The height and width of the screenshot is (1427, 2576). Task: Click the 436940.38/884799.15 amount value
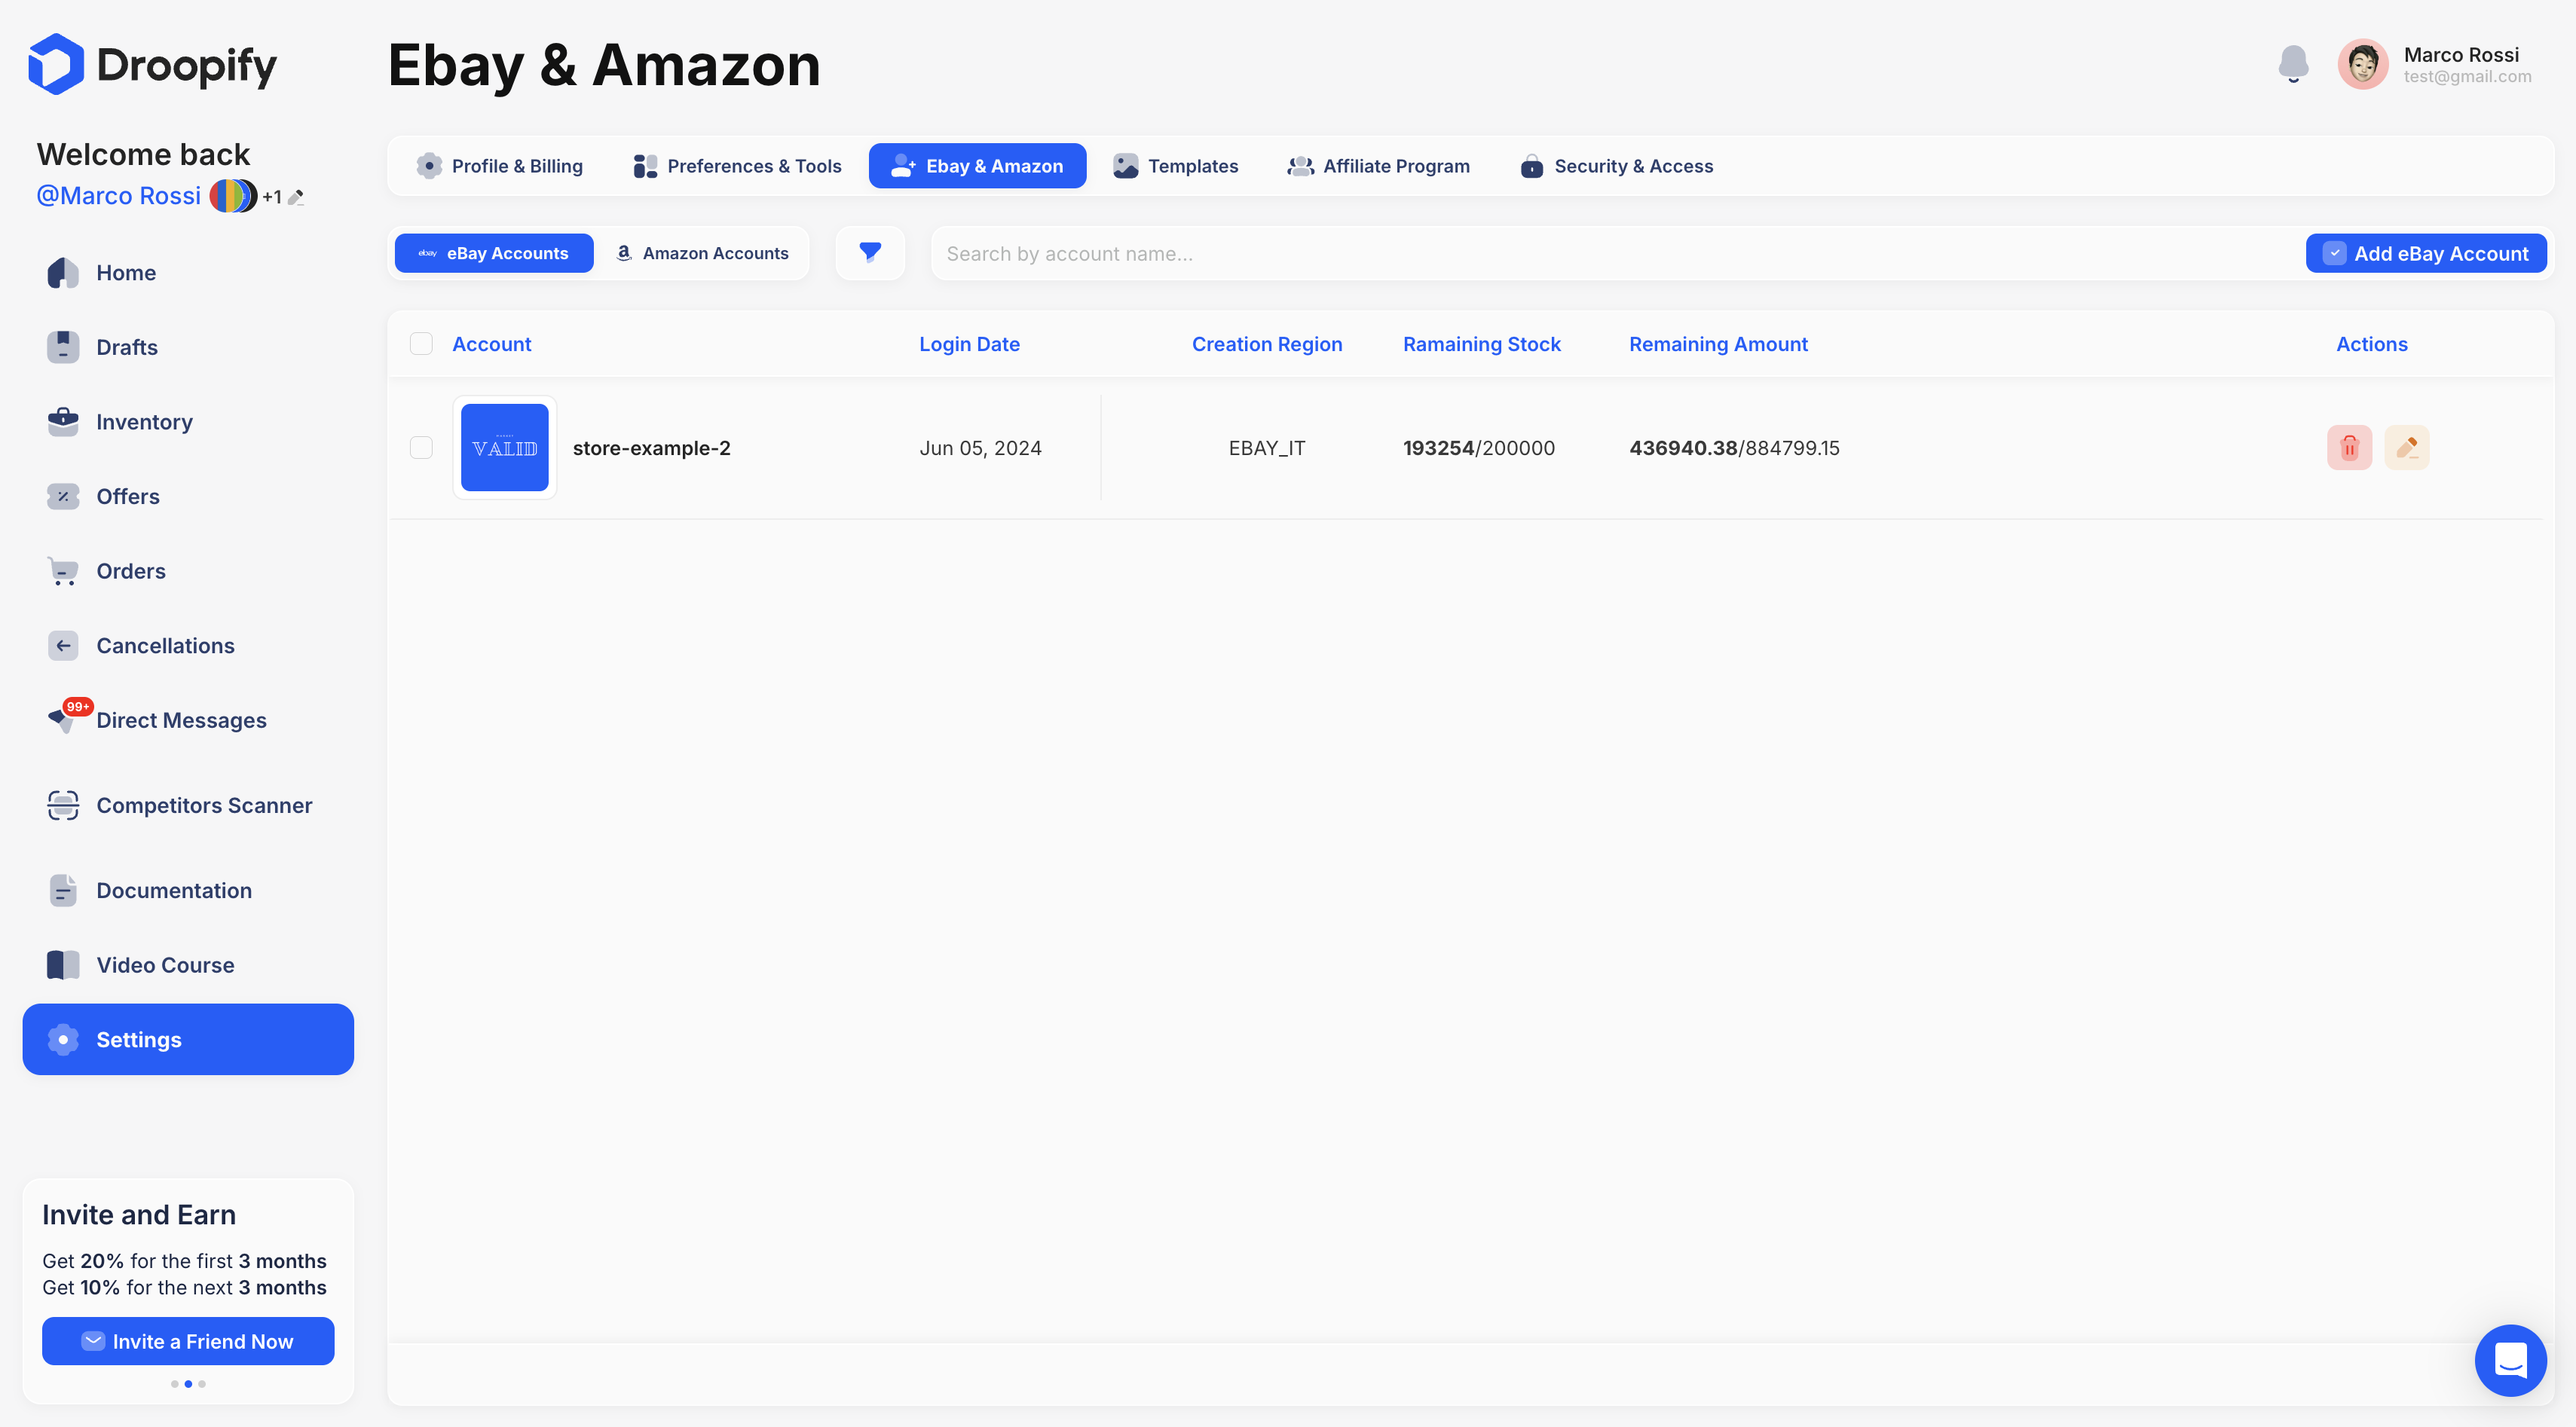1734,448
